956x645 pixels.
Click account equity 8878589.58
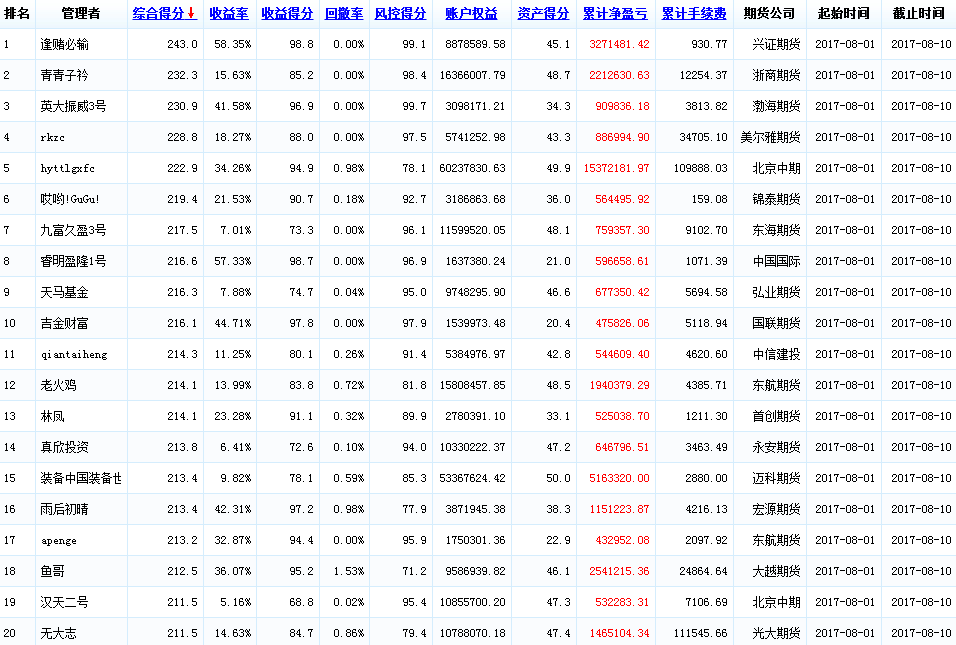476,45
